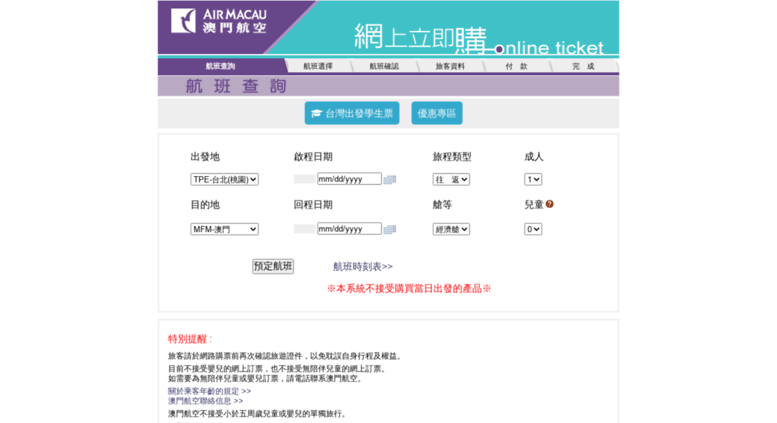Image resolution: width=777 pixels, height=423 pixels.
Task: Select the 航班確認 step tab
Action: [384, 66]
